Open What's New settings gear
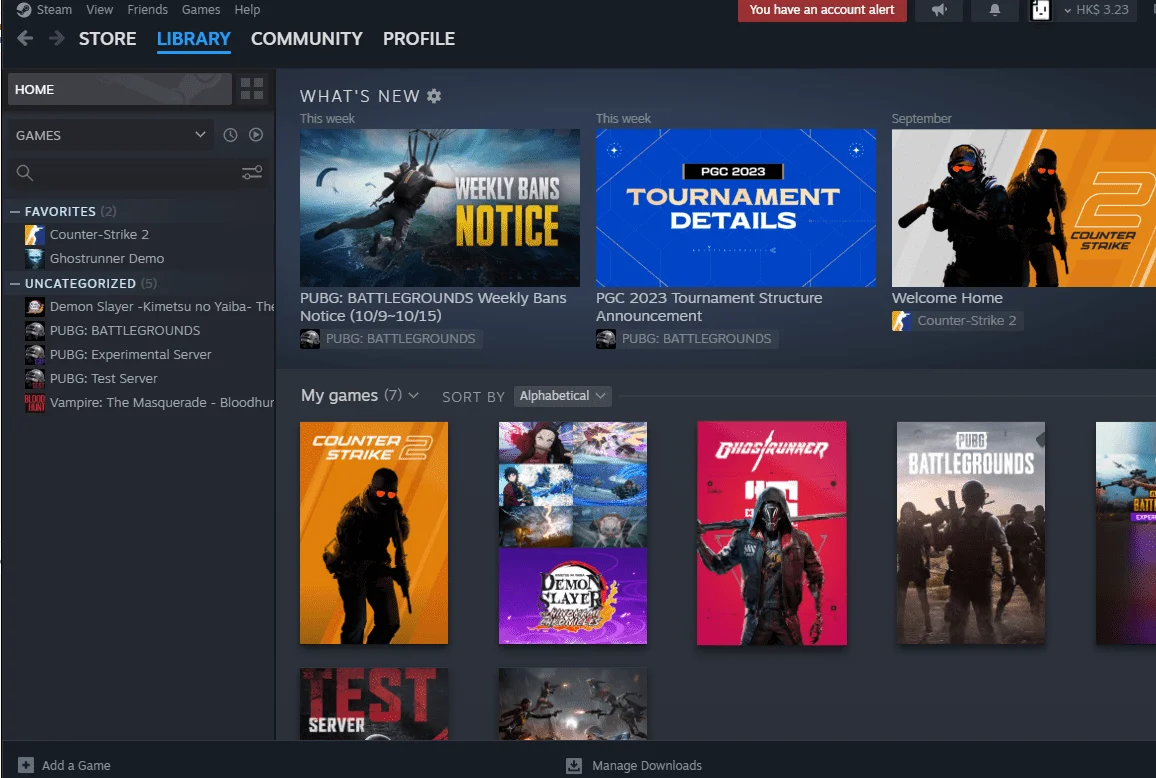Screen dimensions: 1156x778 coord(434,96)
